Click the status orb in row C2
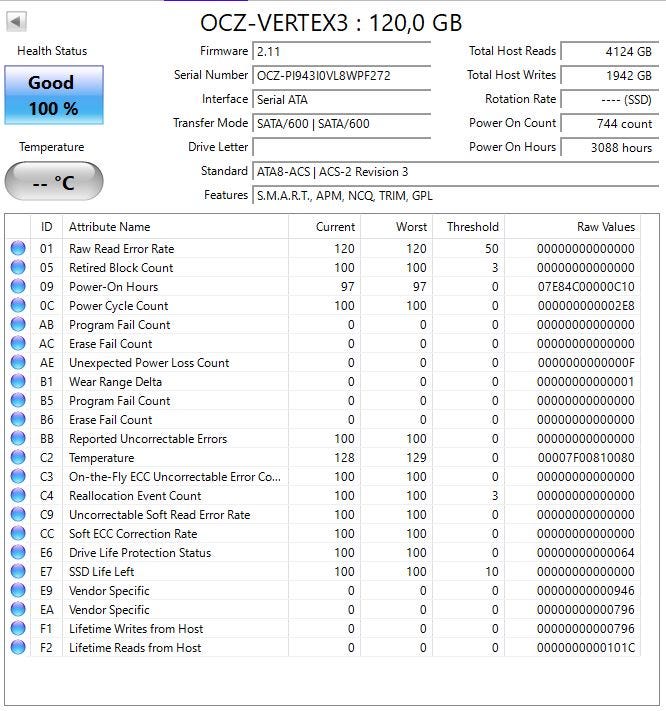This screenshot has height=711, width=666. (x=18, y=458)
